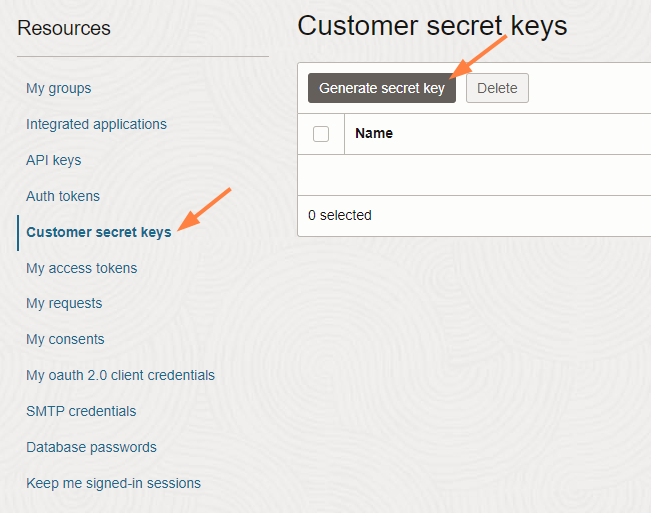Screen dimensions: 651x513
Task: Open Keep me signed-in sessions
Action: (113, 483)
